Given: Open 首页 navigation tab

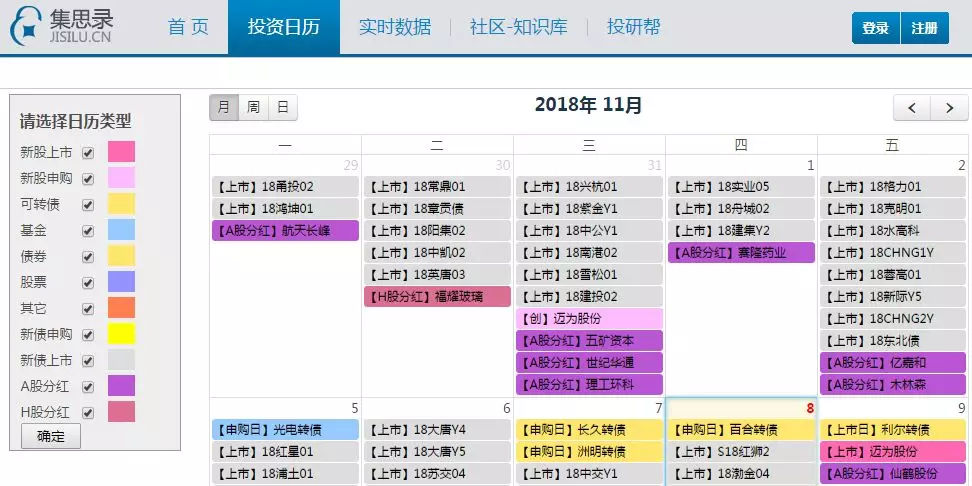Looking at the screenshot, I should (x=188, y=27).
